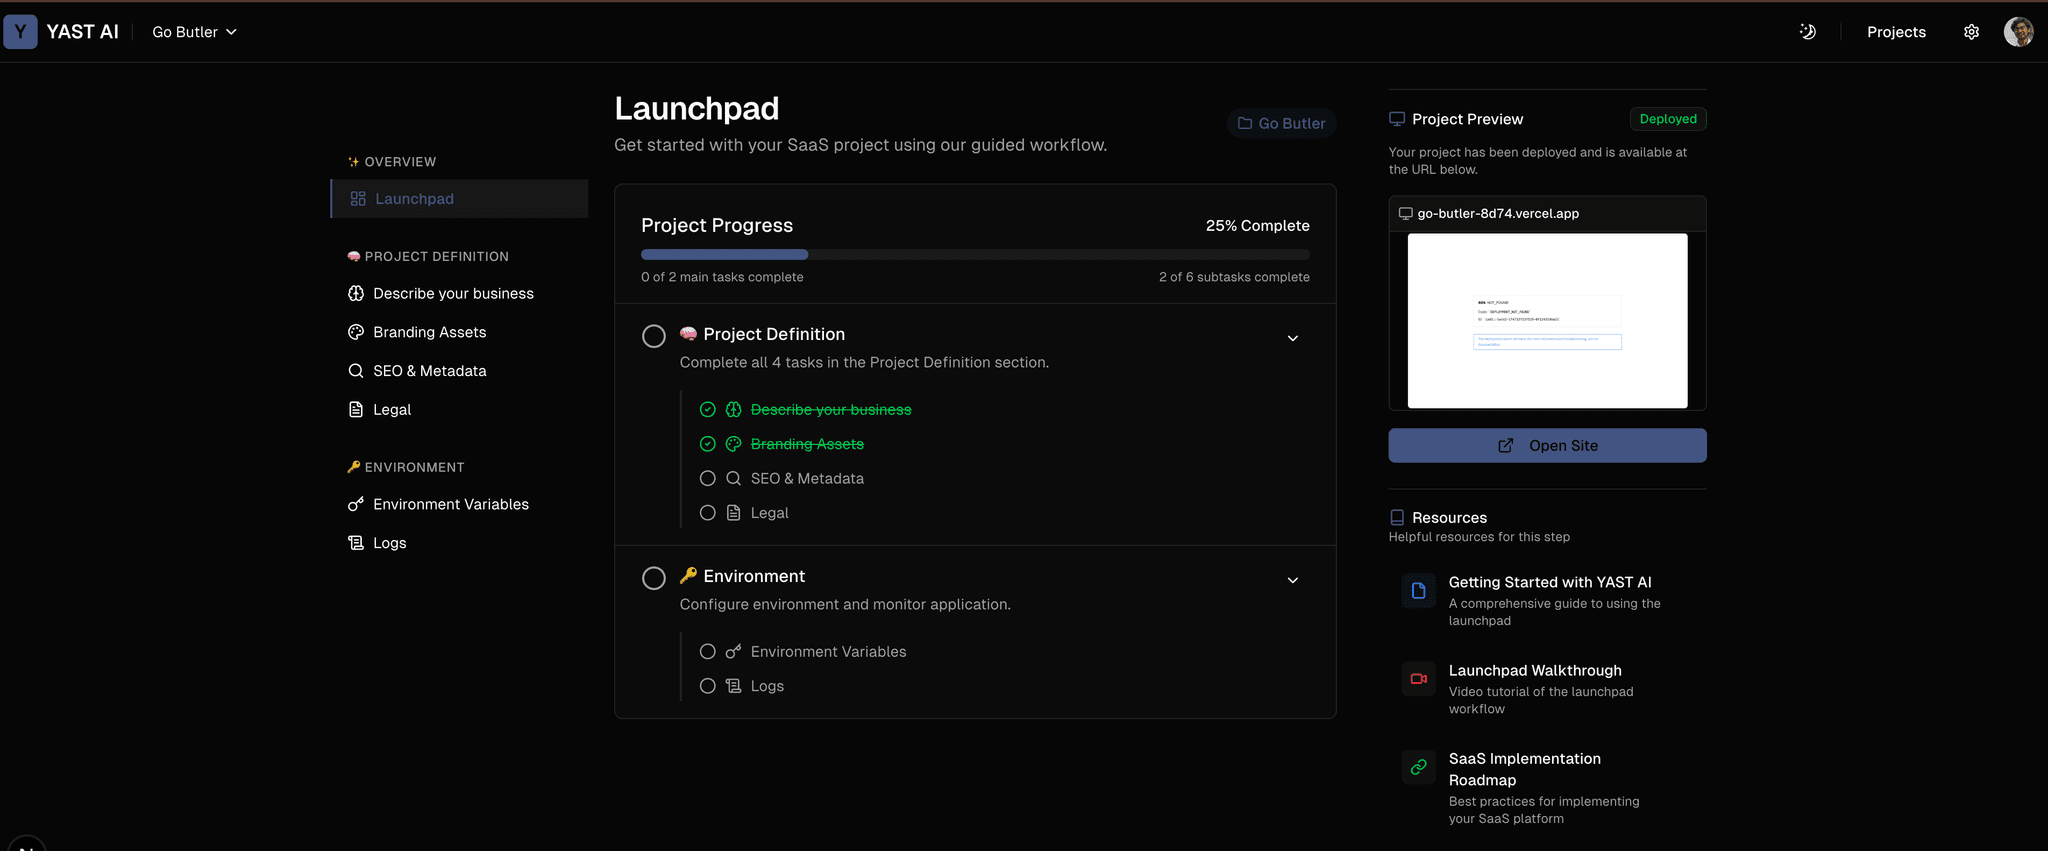Go to Projects in top bar
Viewport: 2048px width, 851px height.
[1896, 32]
